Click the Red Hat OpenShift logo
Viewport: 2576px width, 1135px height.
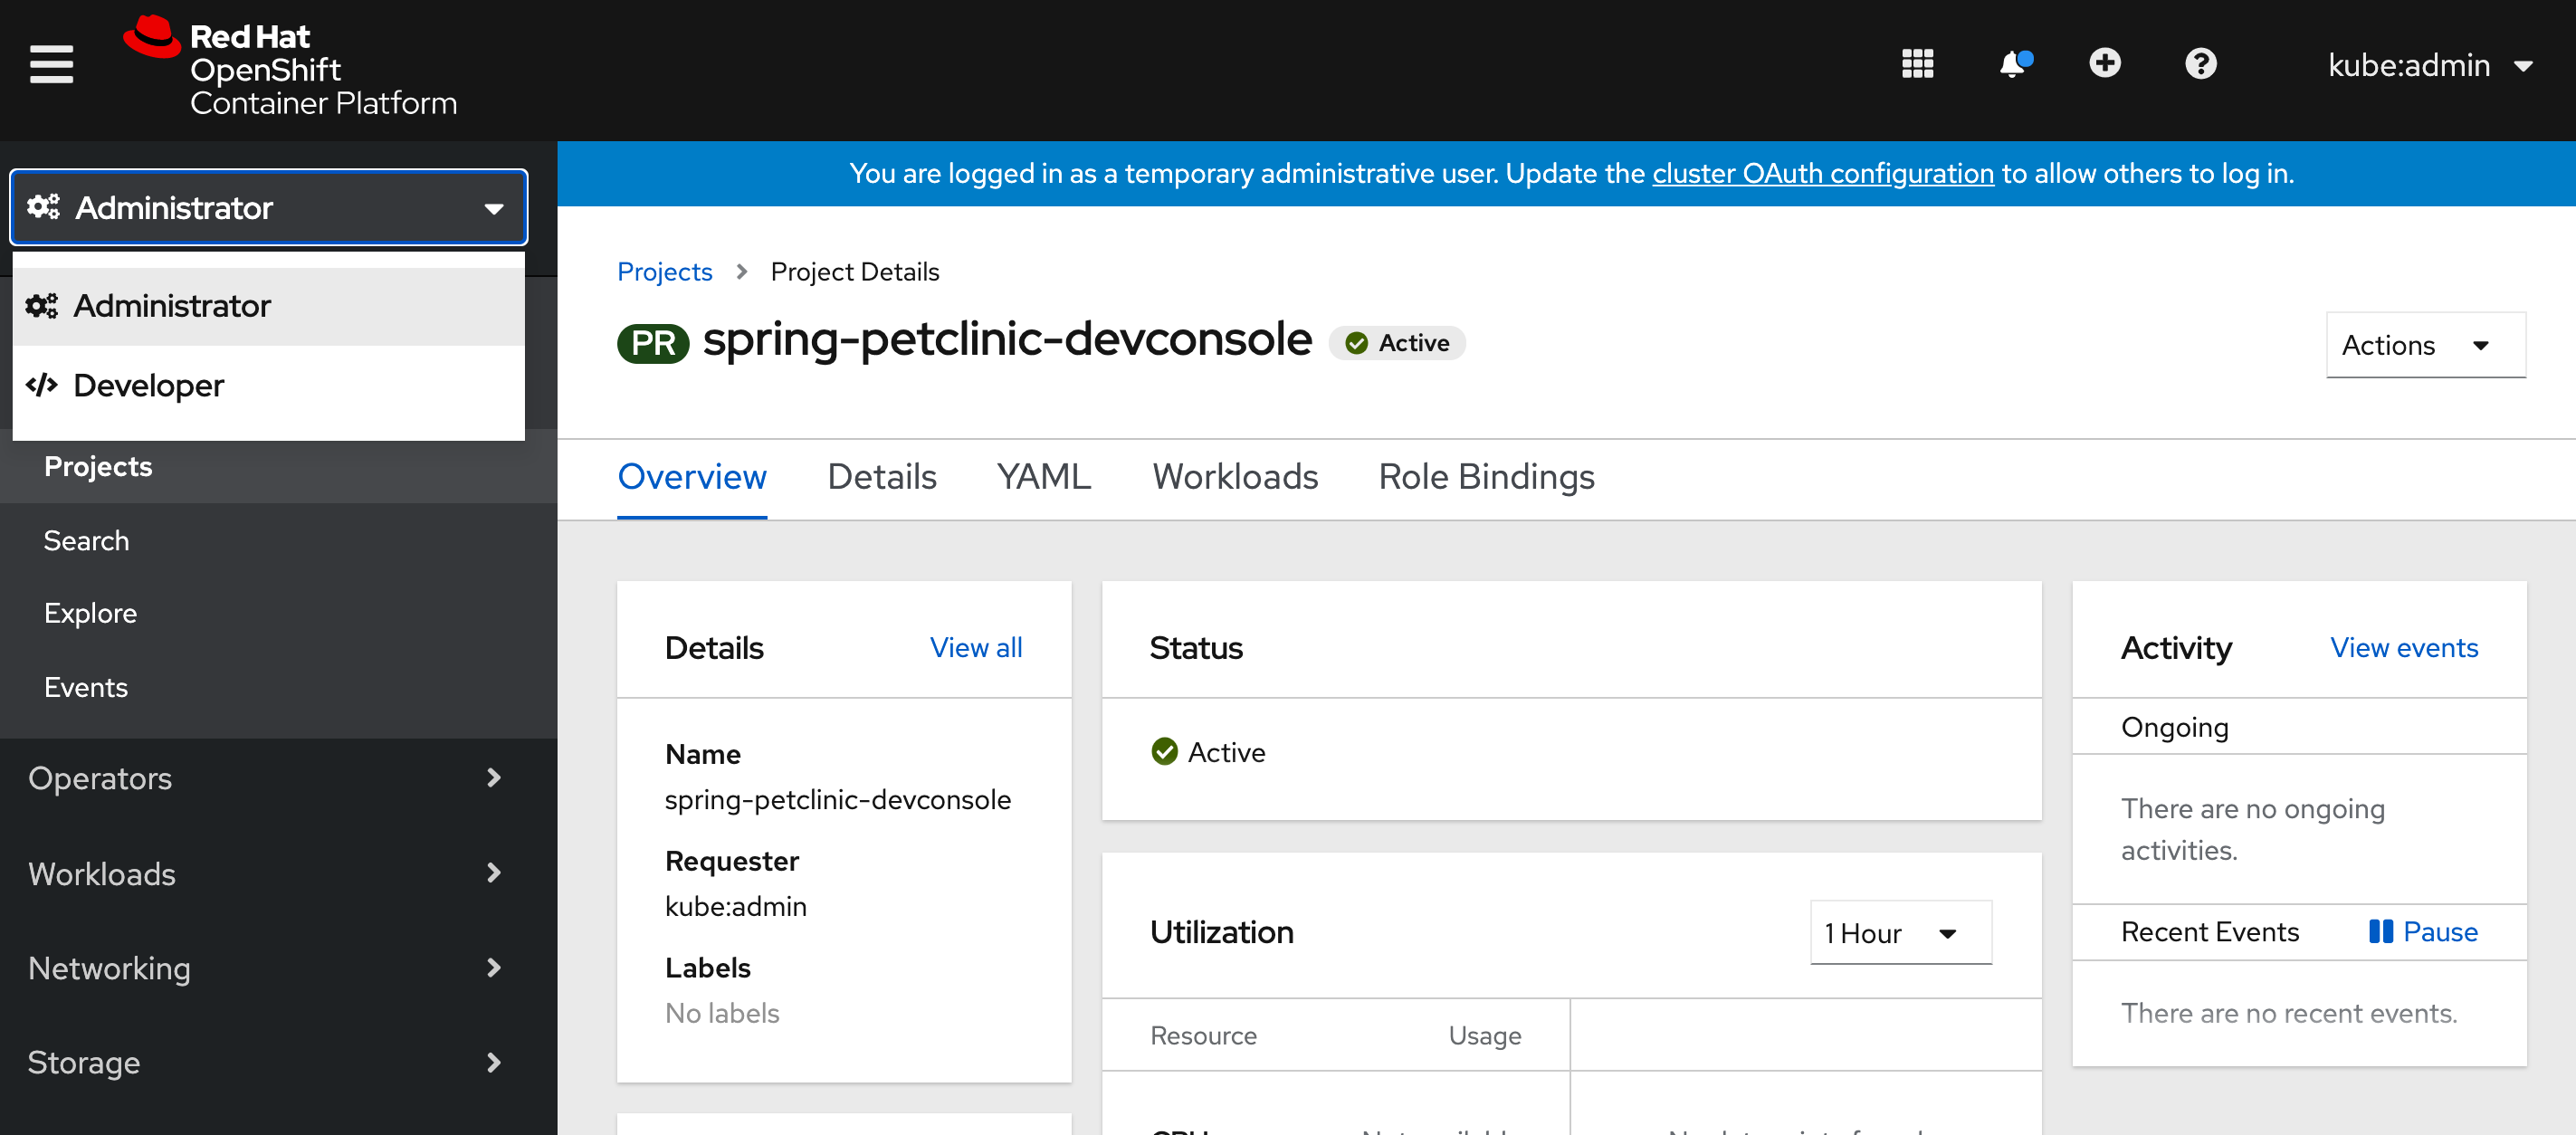coord(290,68)
